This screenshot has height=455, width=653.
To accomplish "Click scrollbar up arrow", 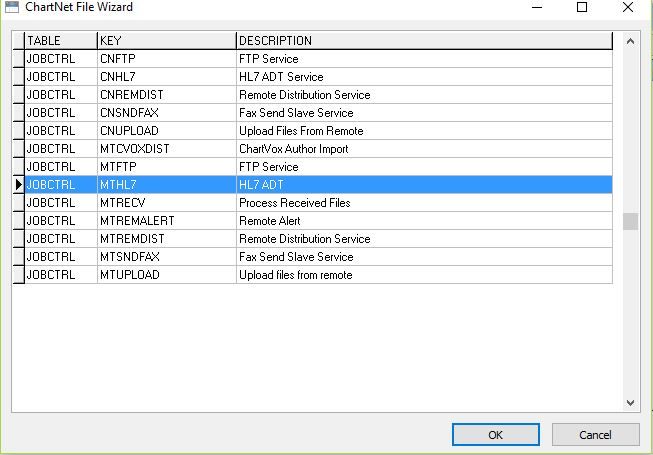I will tap(630, 41).
